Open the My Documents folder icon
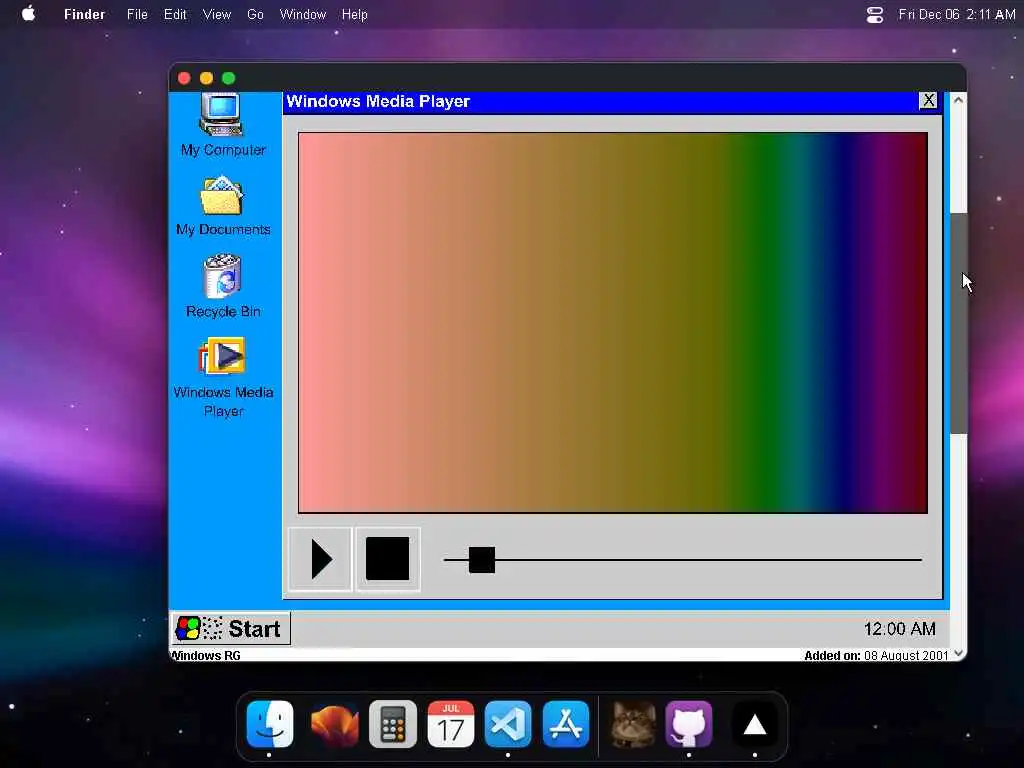 (x=222, y=195)
